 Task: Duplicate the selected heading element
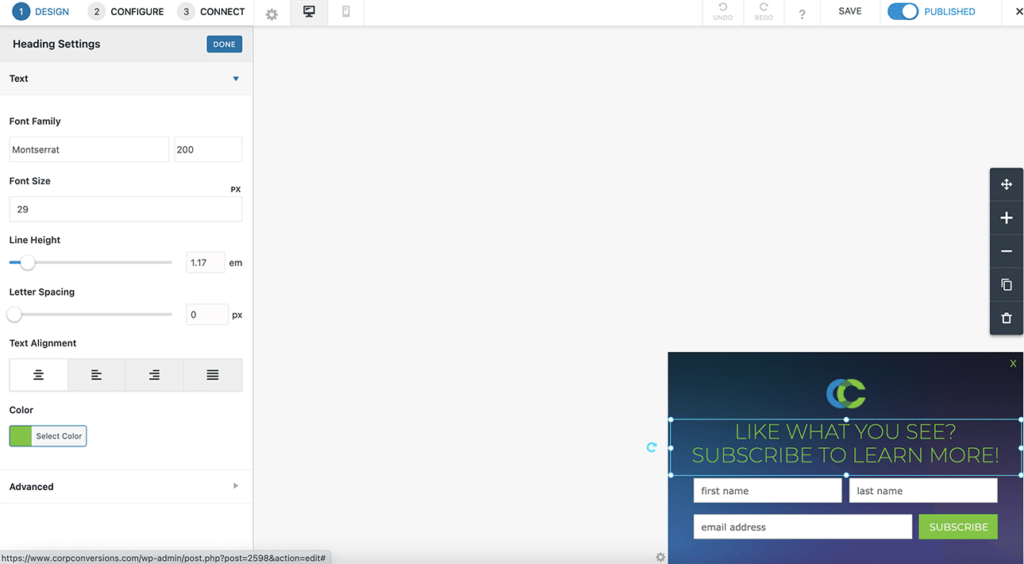[1006, 285]
